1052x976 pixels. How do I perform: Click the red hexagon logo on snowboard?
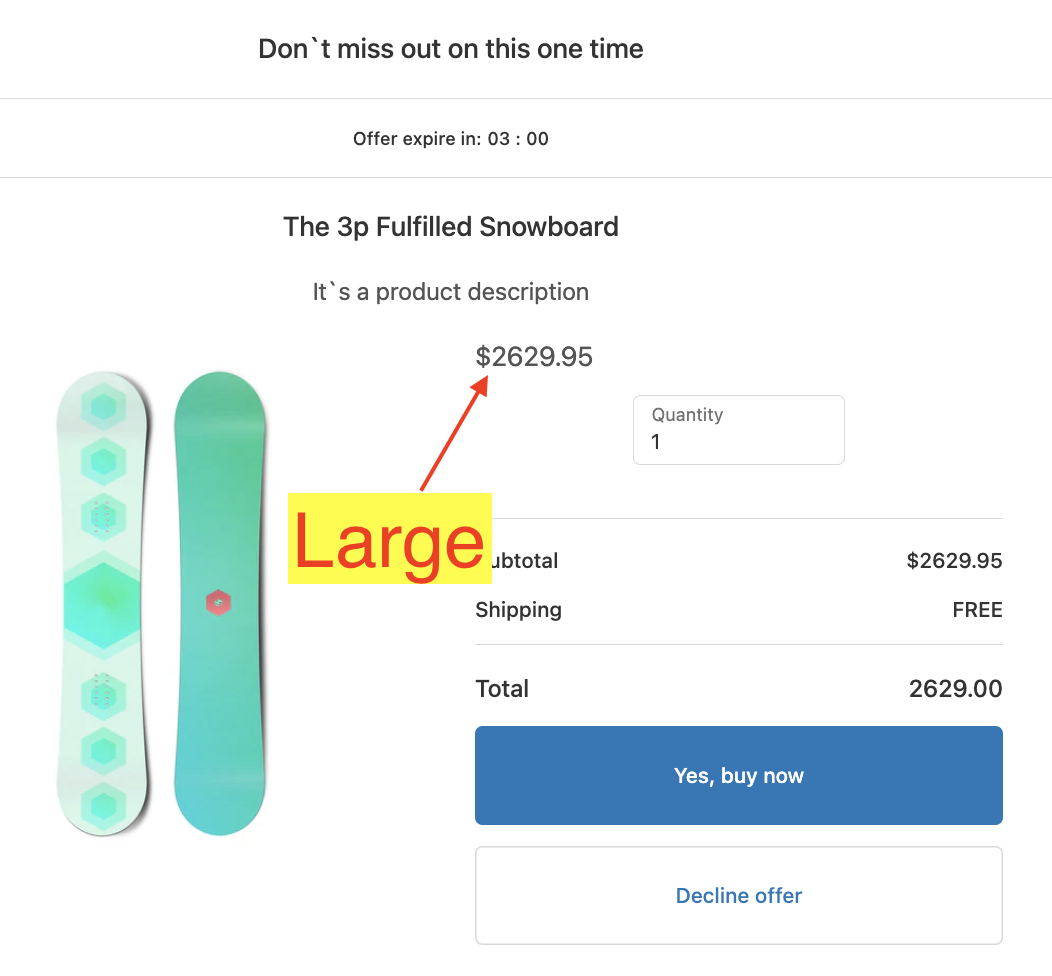(x=218, y=602)
